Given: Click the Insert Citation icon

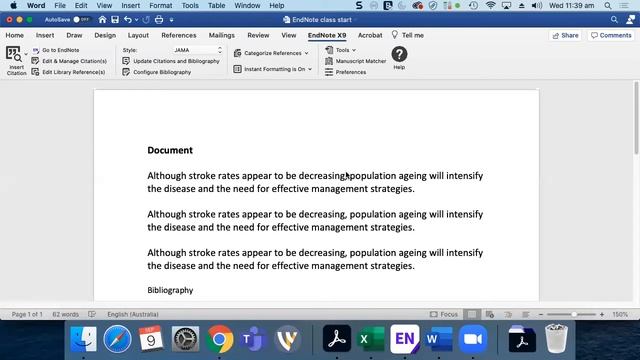Looking at the screenshot, I should [x=13, y=55].
